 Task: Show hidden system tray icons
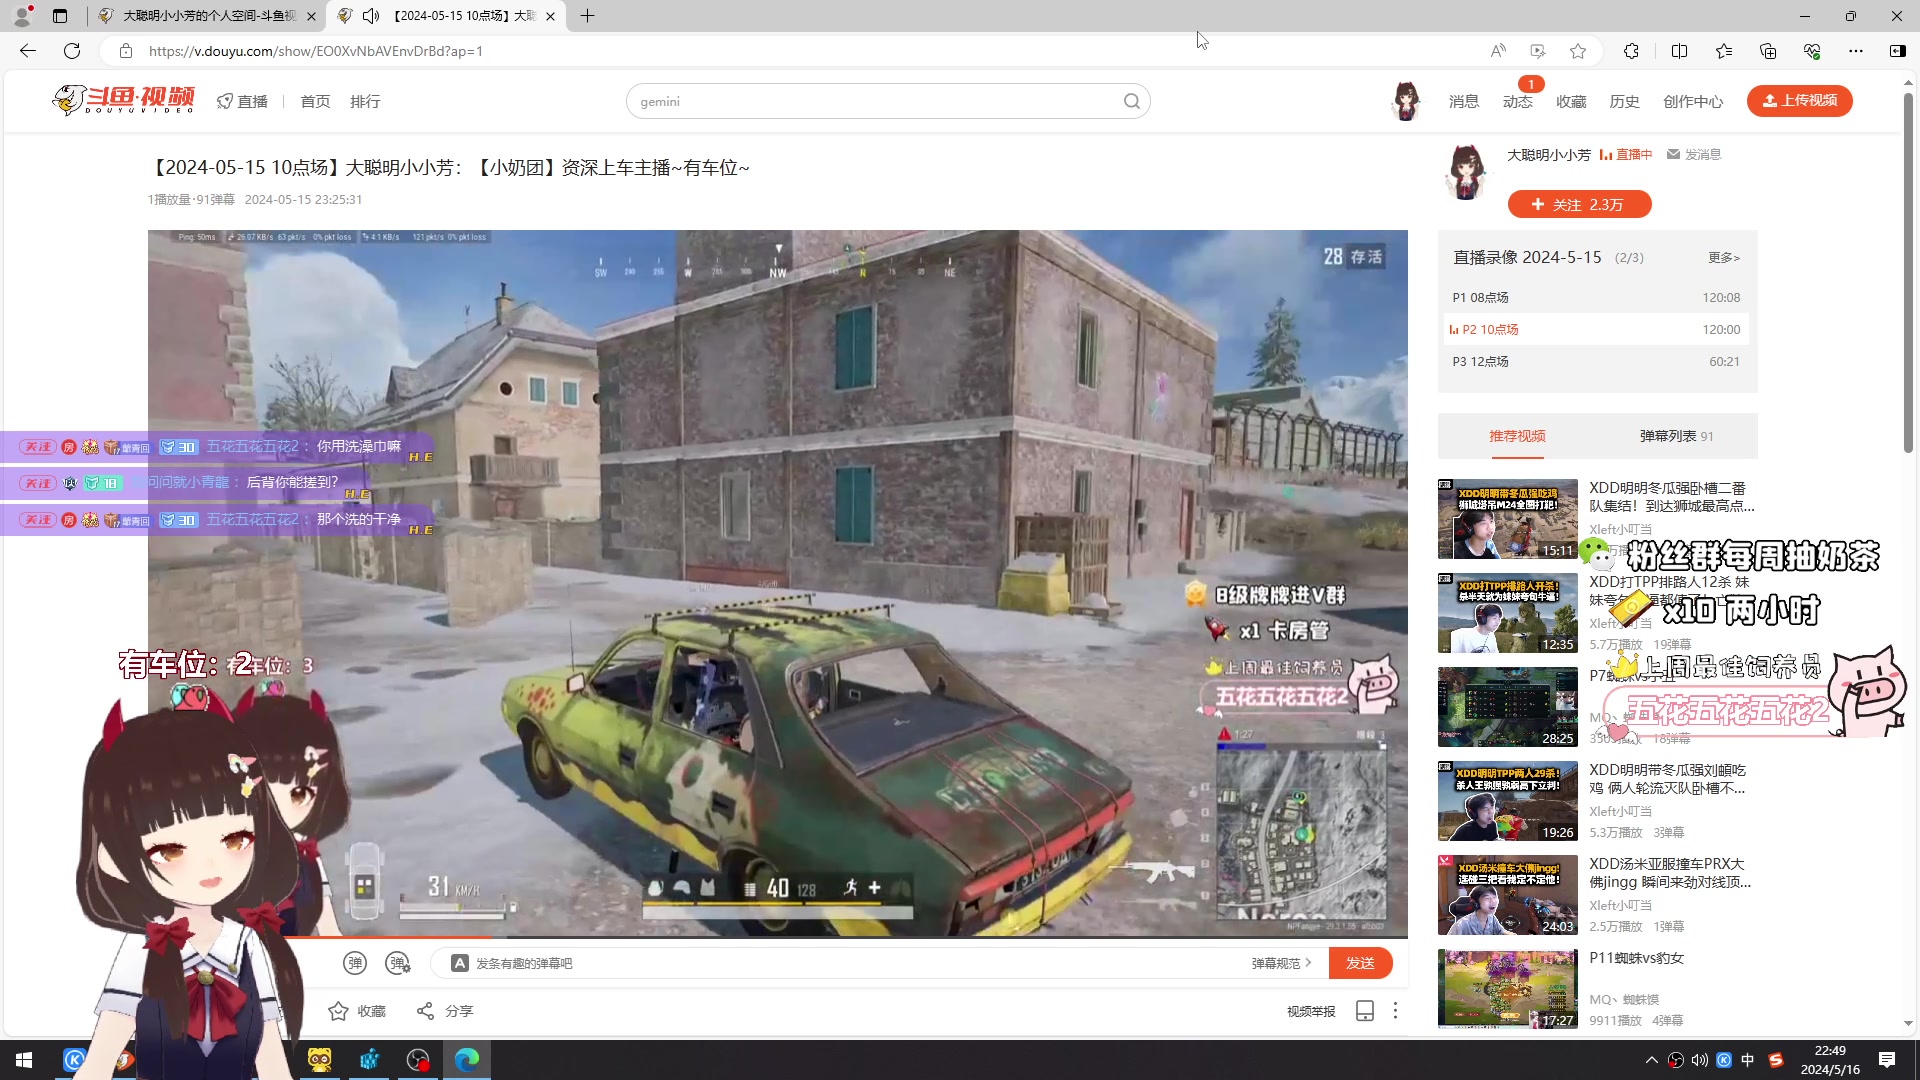click(x=1651, y=1060)
